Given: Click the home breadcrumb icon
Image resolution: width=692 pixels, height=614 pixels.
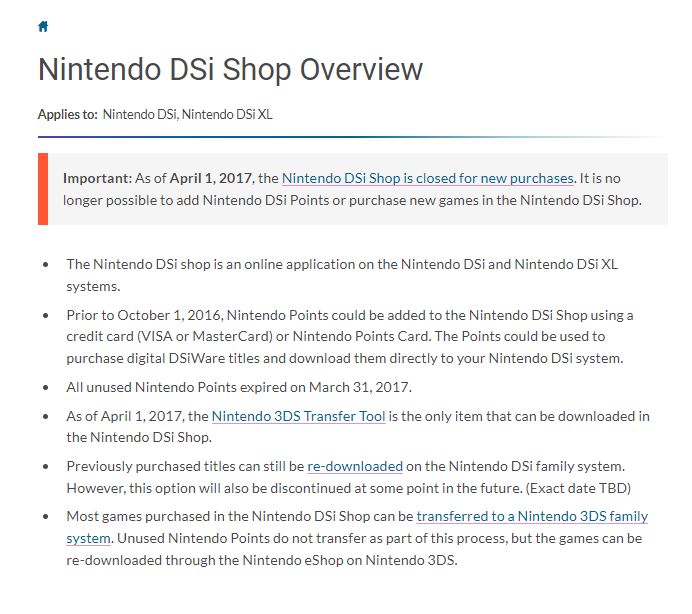Looking at the screenshot, I should [43, 26].
